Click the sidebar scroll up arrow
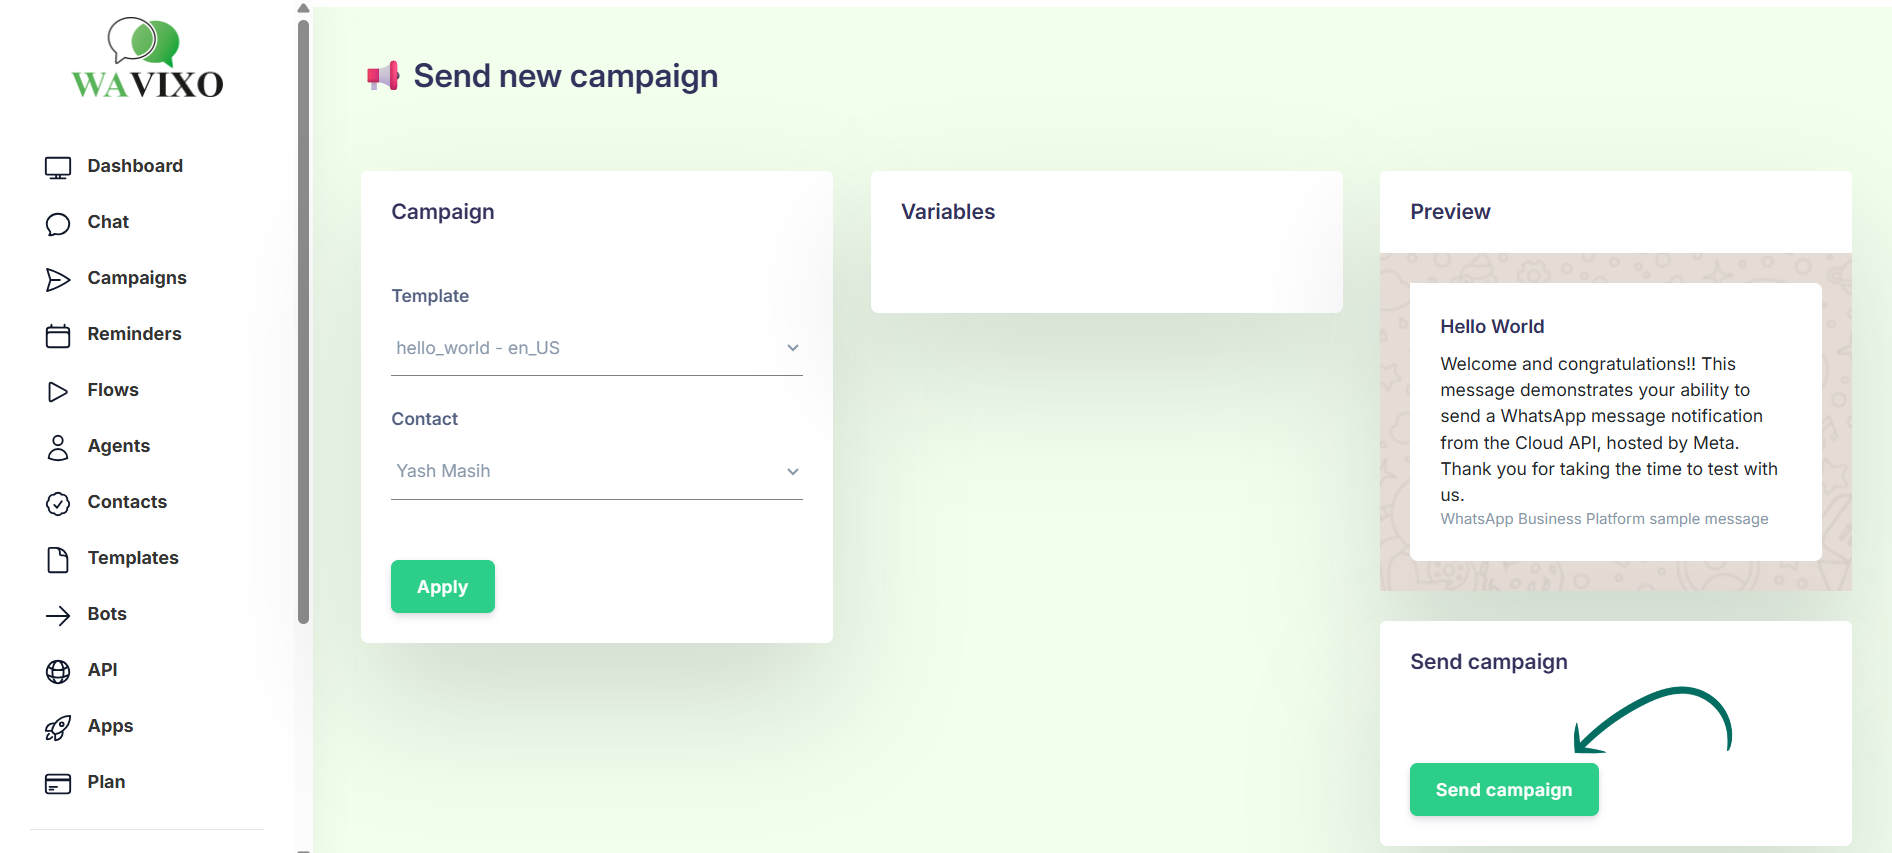The width and height of the screenshot is (1892, 853). 303,8
